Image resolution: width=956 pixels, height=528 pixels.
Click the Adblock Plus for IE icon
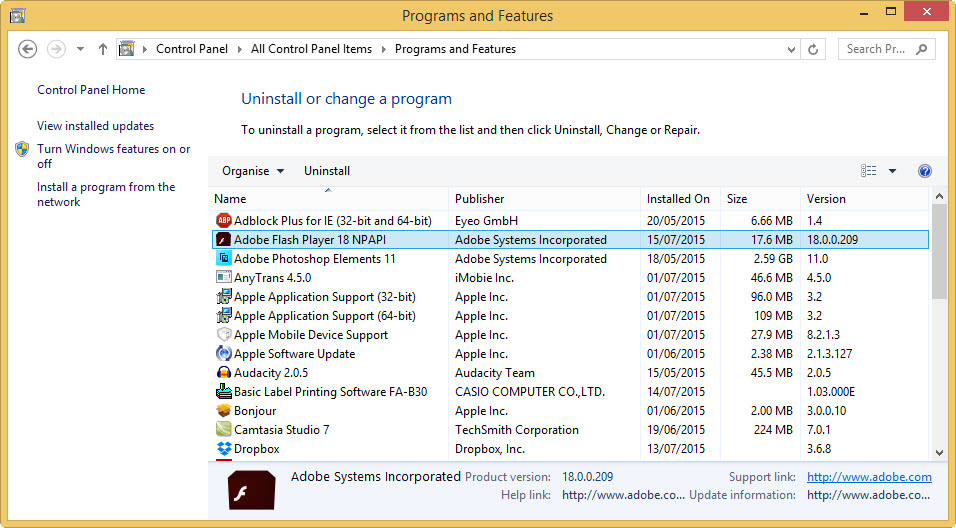224,220
